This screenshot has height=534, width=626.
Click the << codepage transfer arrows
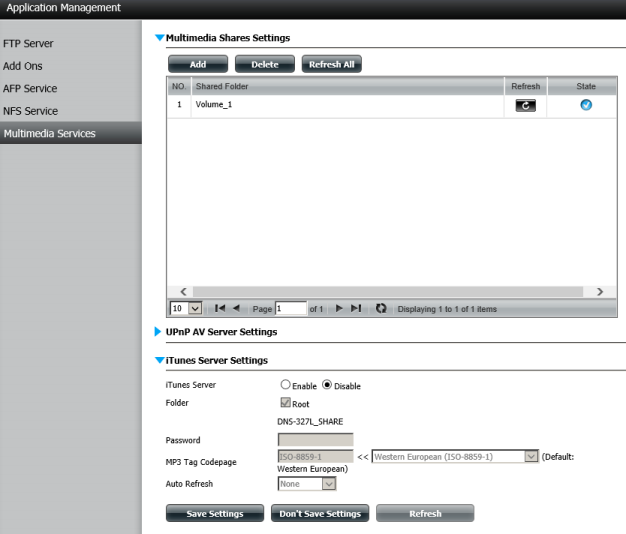[363, 457]
